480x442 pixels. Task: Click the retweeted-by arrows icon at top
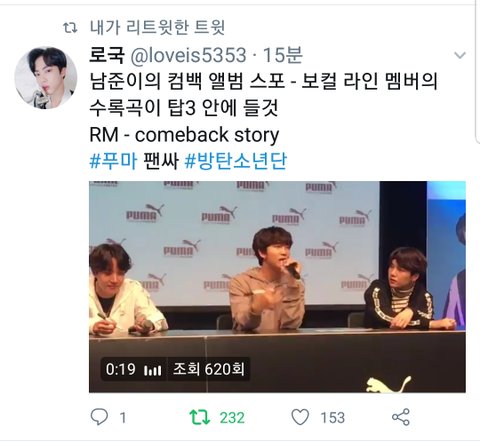(70, 28)
